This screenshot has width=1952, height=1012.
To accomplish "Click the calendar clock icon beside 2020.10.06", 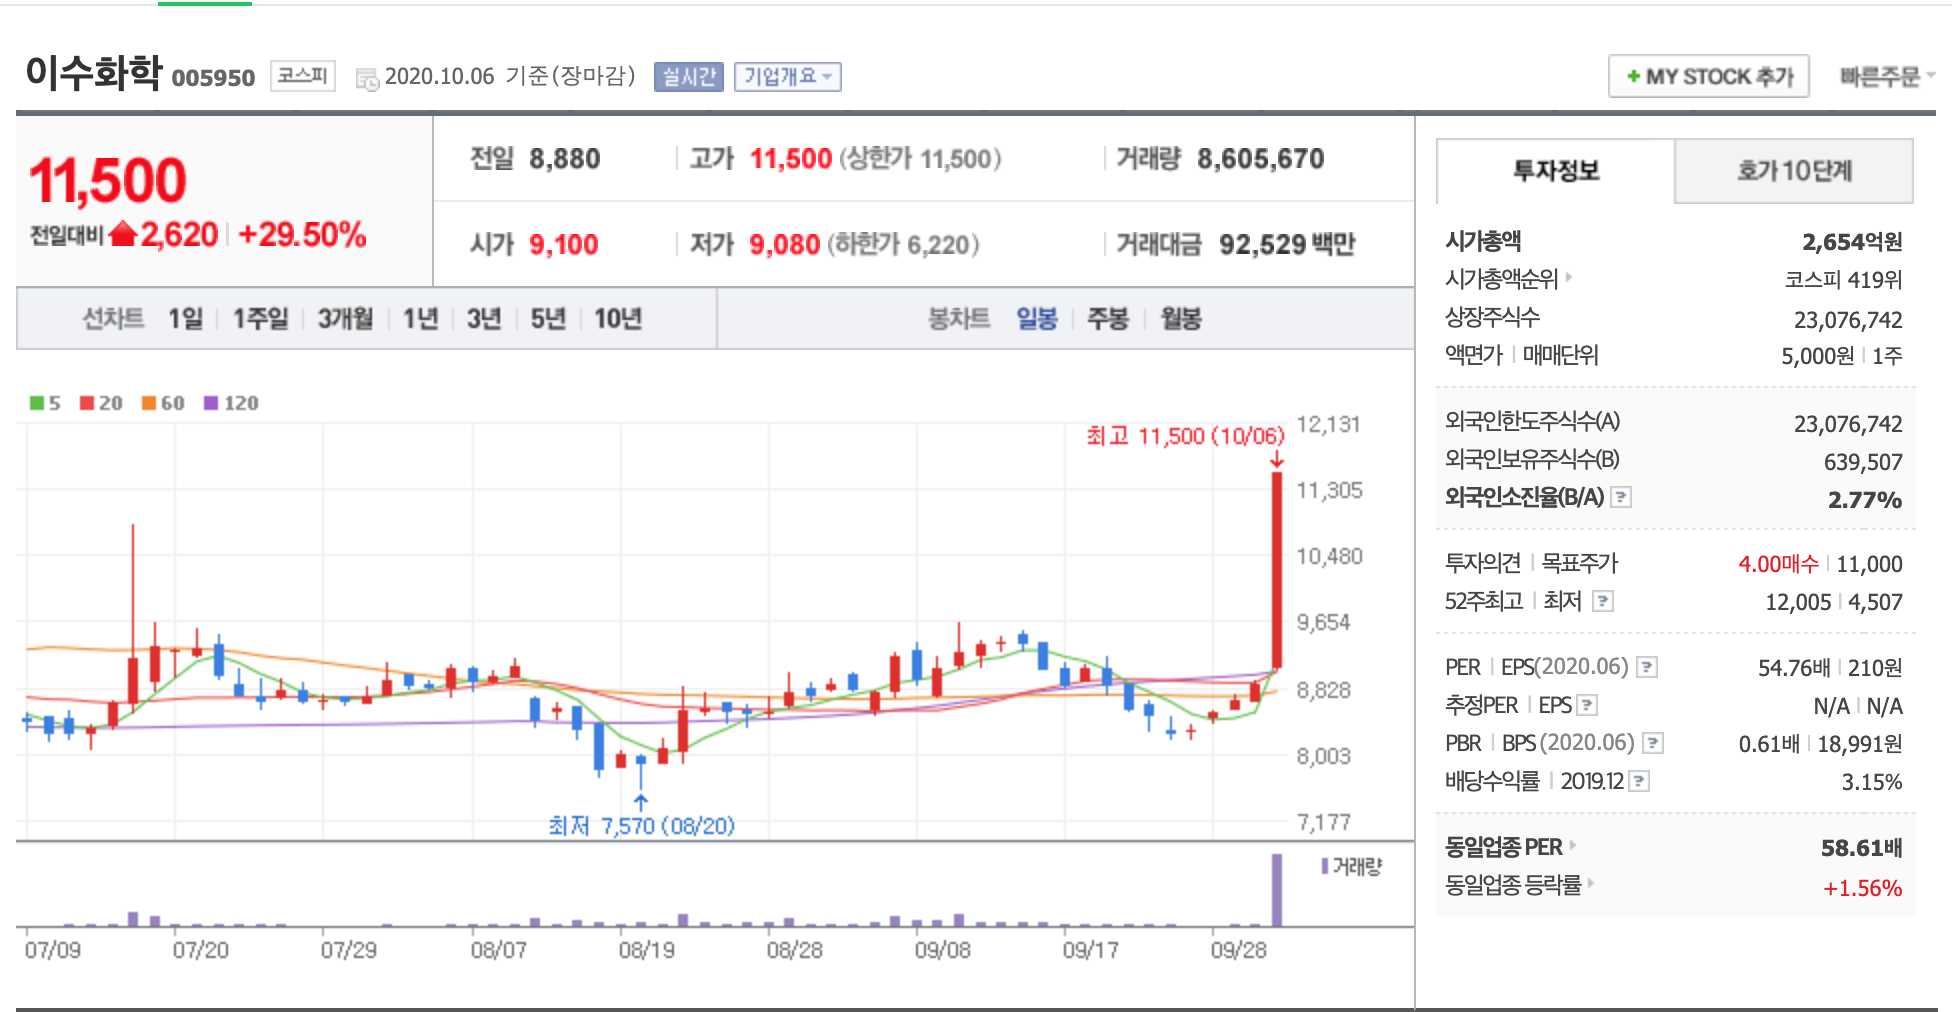I will (367, 79).
